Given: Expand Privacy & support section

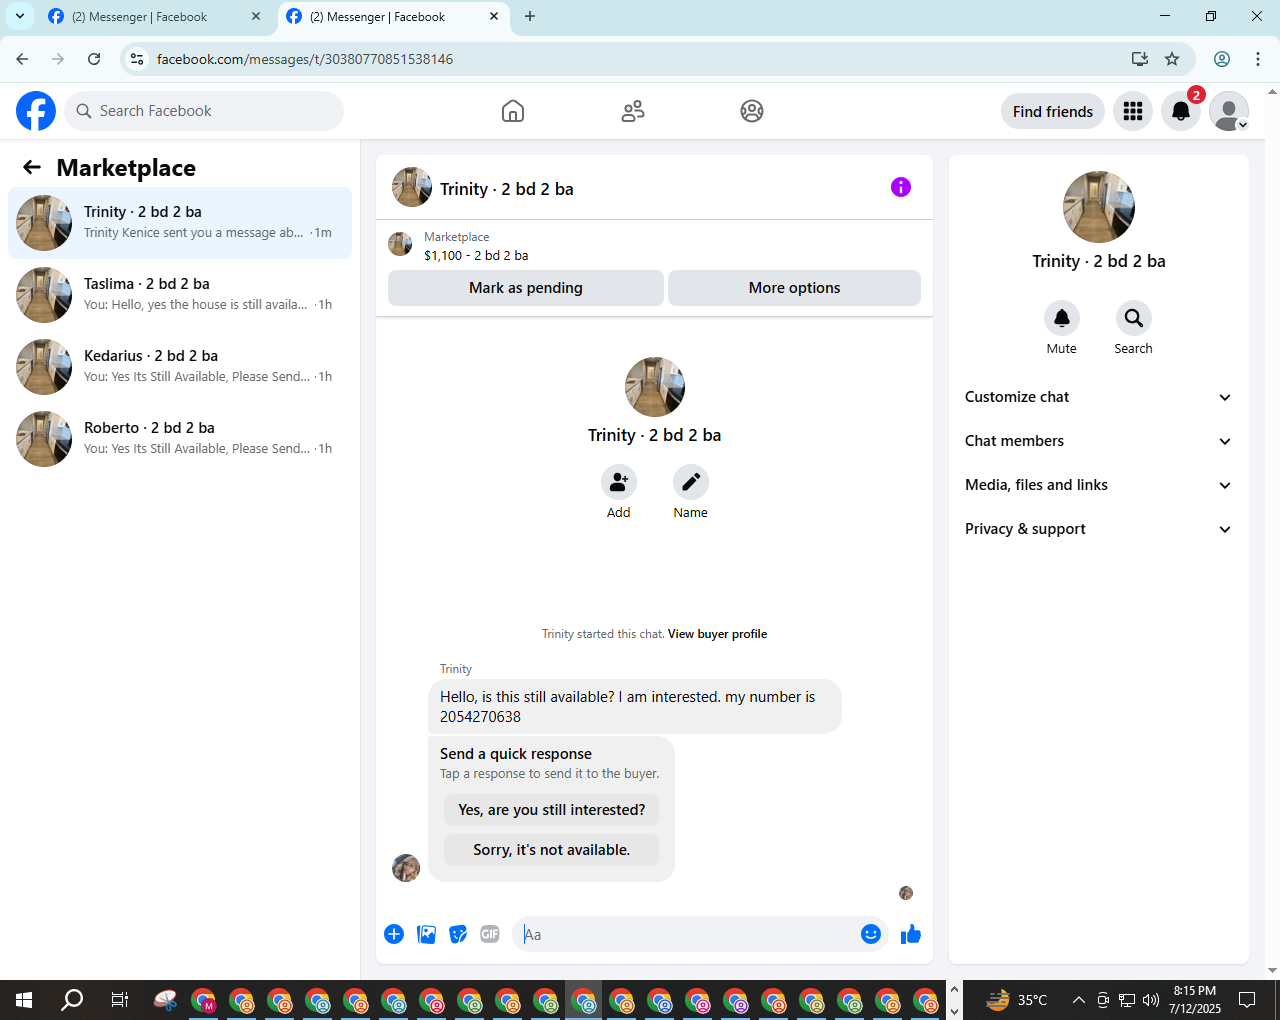Looking at the screenshot, I should pyautogui.click(x=1098, y=529).
